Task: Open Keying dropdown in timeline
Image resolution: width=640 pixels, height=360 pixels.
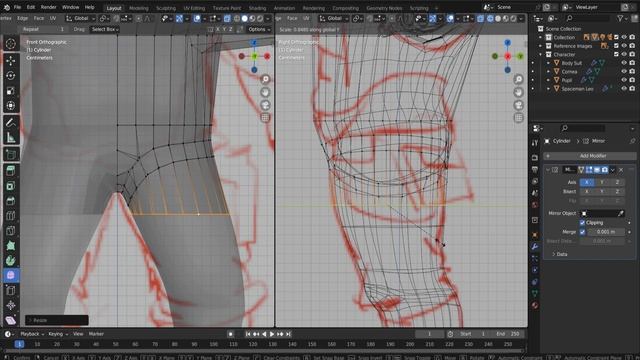Action: (x=58, y=334)
